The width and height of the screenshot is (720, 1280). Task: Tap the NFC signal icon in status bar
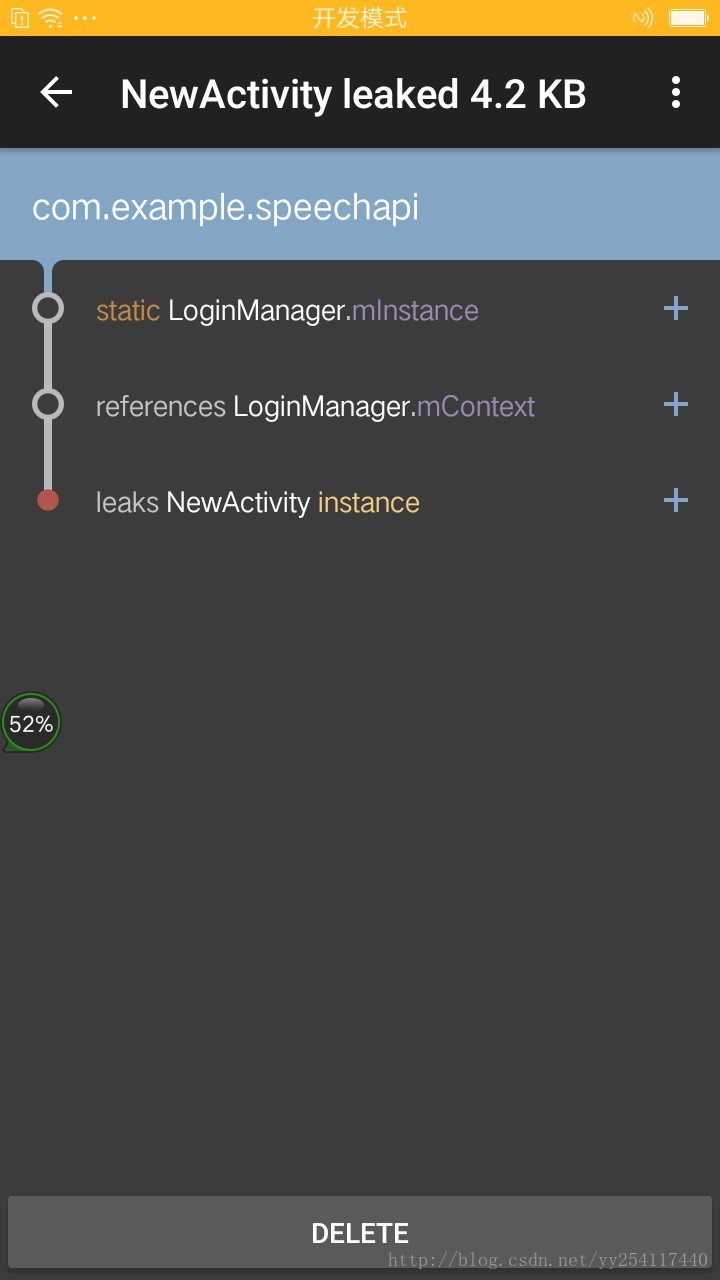click(x=643, y=18)
